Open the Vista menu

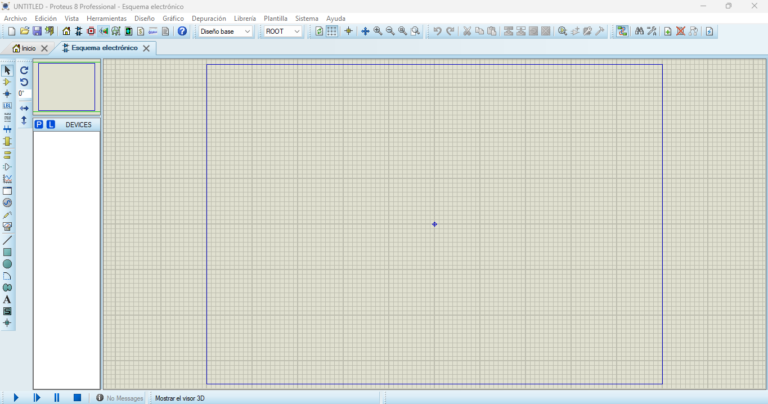(x=72, y=19)
